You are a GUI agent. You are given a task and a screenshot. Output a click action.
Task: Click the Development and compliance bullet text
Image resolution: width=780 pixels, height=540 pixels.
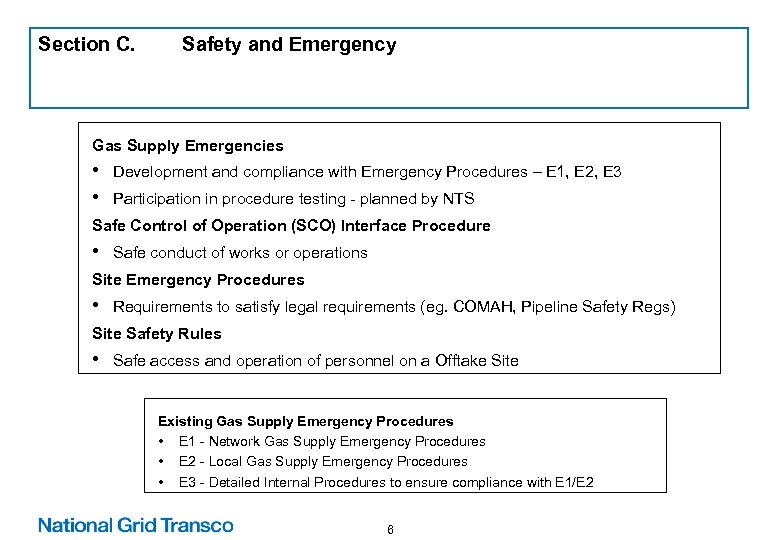coord(367,172)
